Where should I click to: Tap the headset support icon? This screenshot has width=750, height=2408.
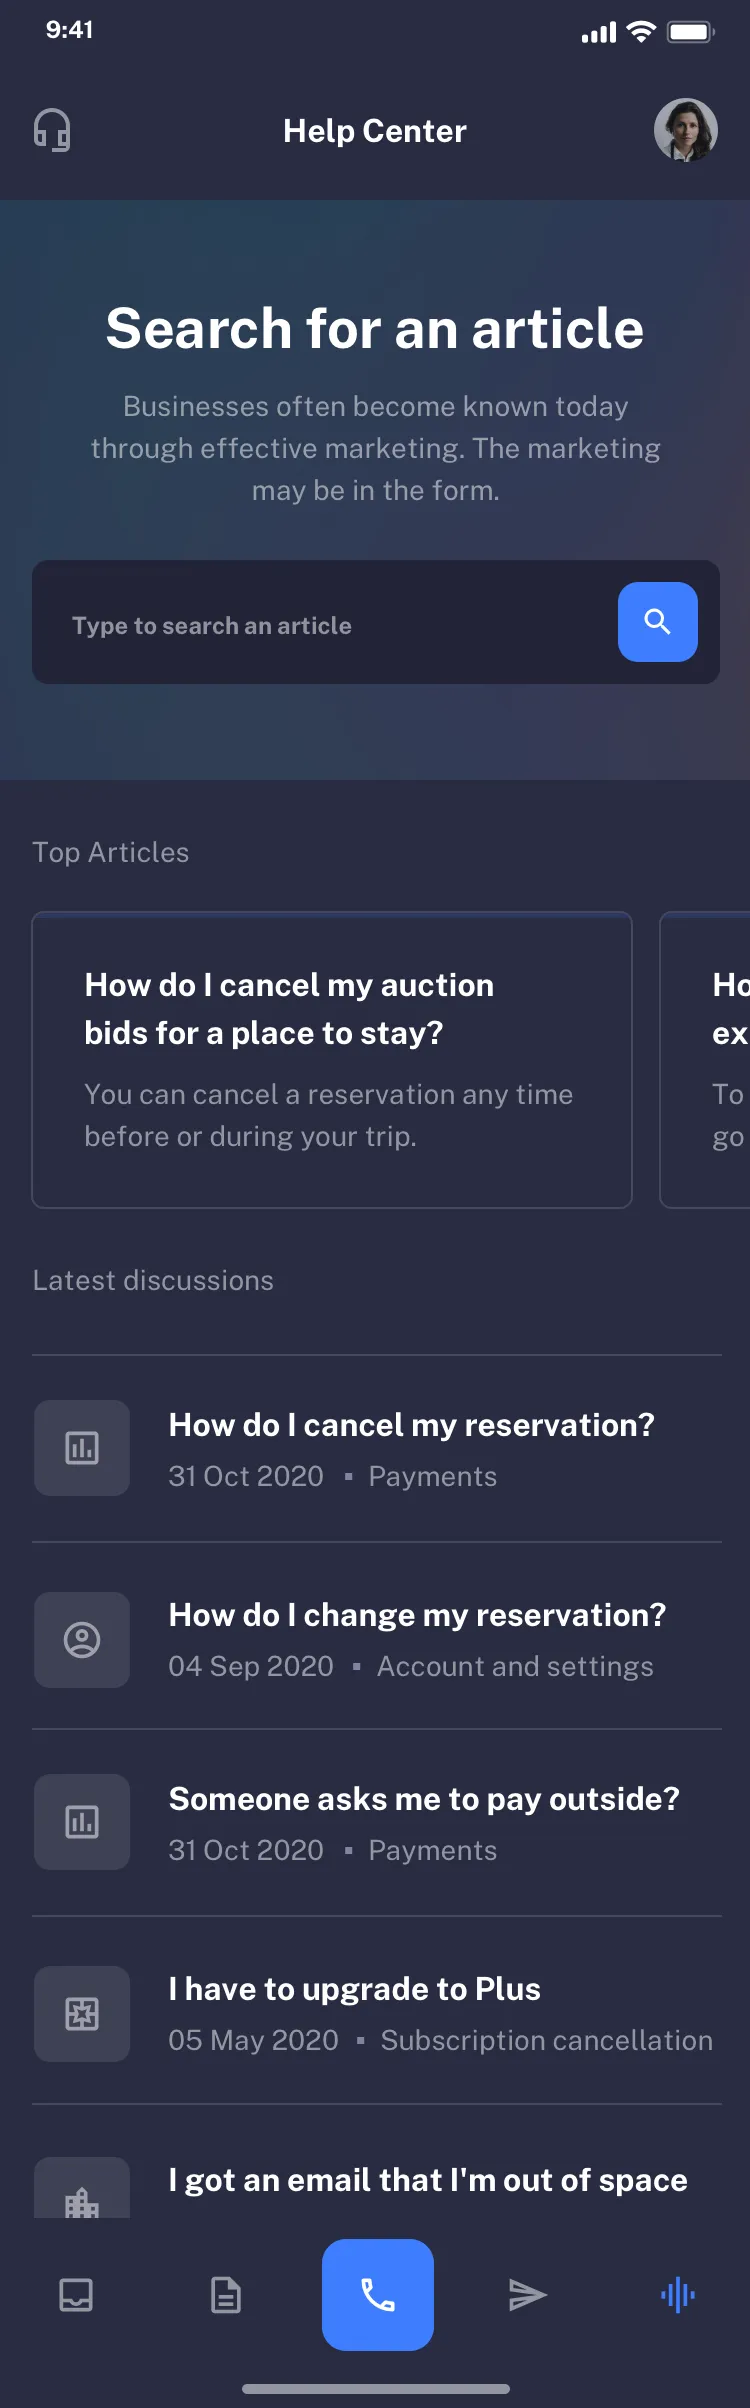click(x=50, y=130)
